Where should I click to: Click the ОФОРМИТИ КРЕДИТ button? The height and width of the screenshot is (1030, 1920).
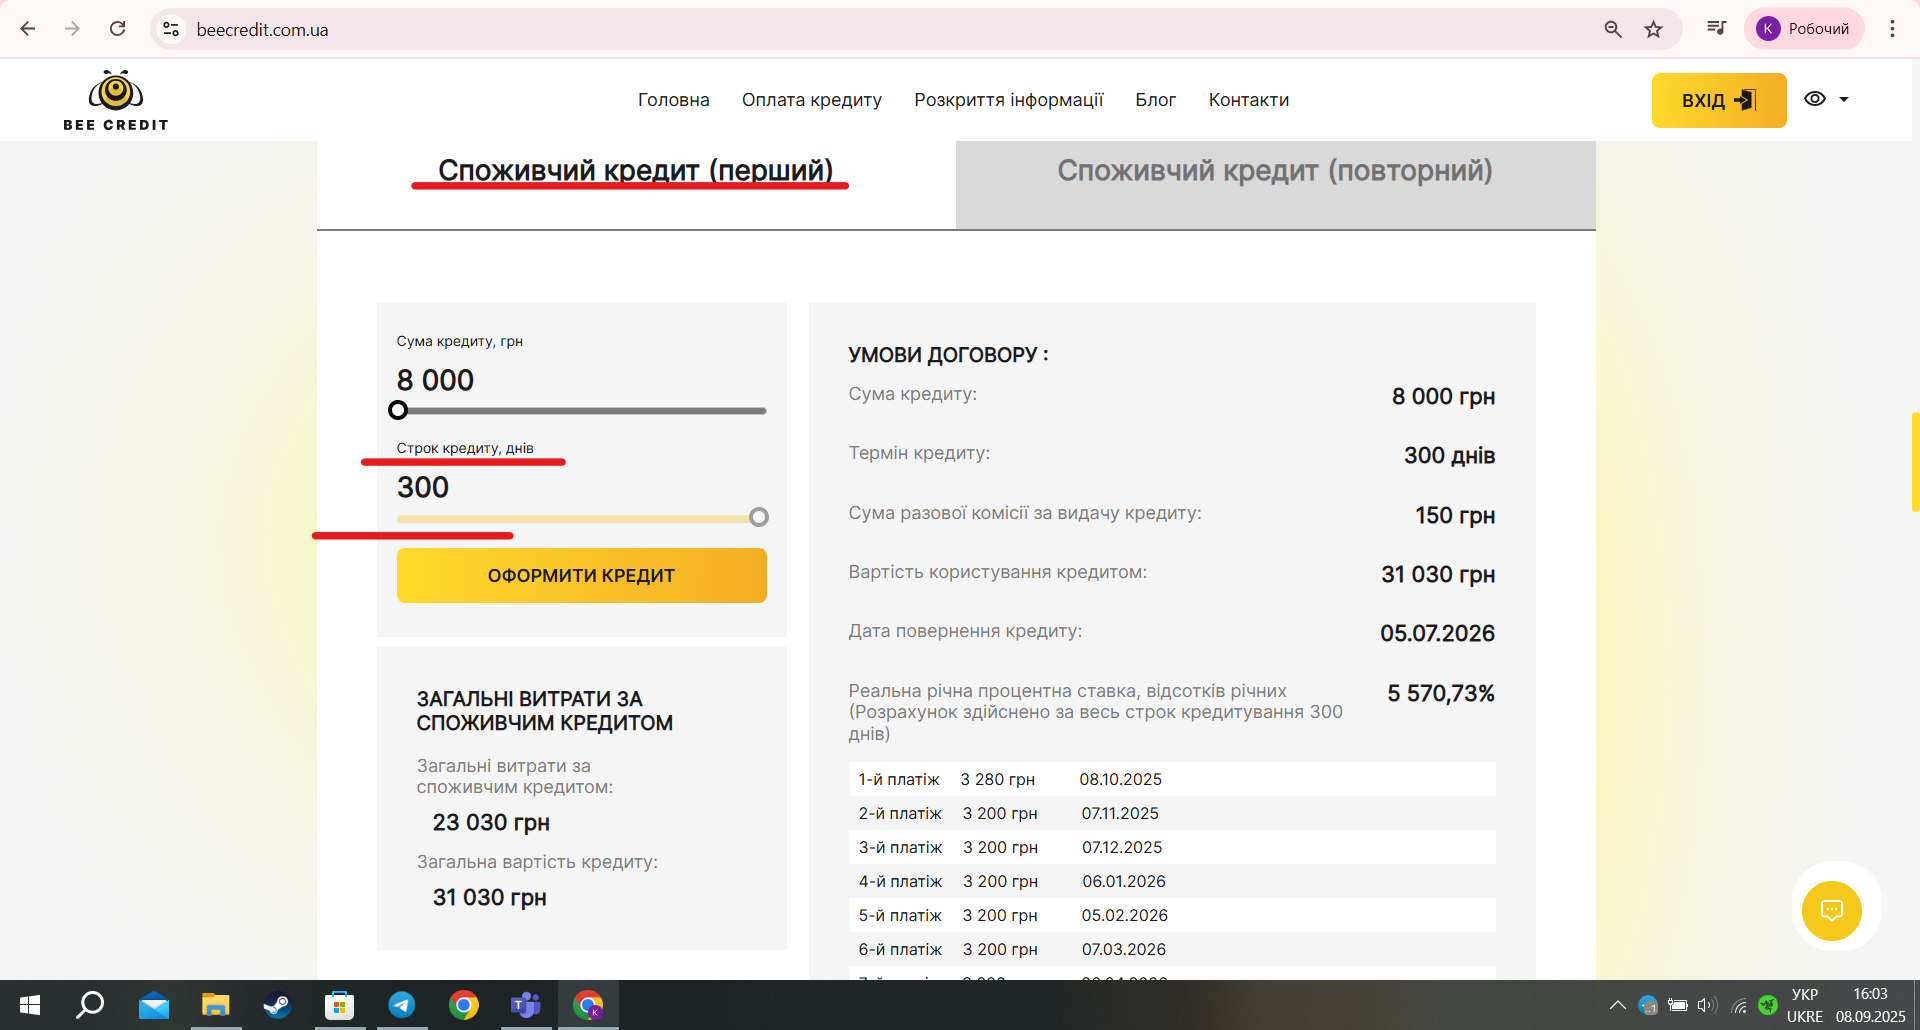tap(582, 576)
